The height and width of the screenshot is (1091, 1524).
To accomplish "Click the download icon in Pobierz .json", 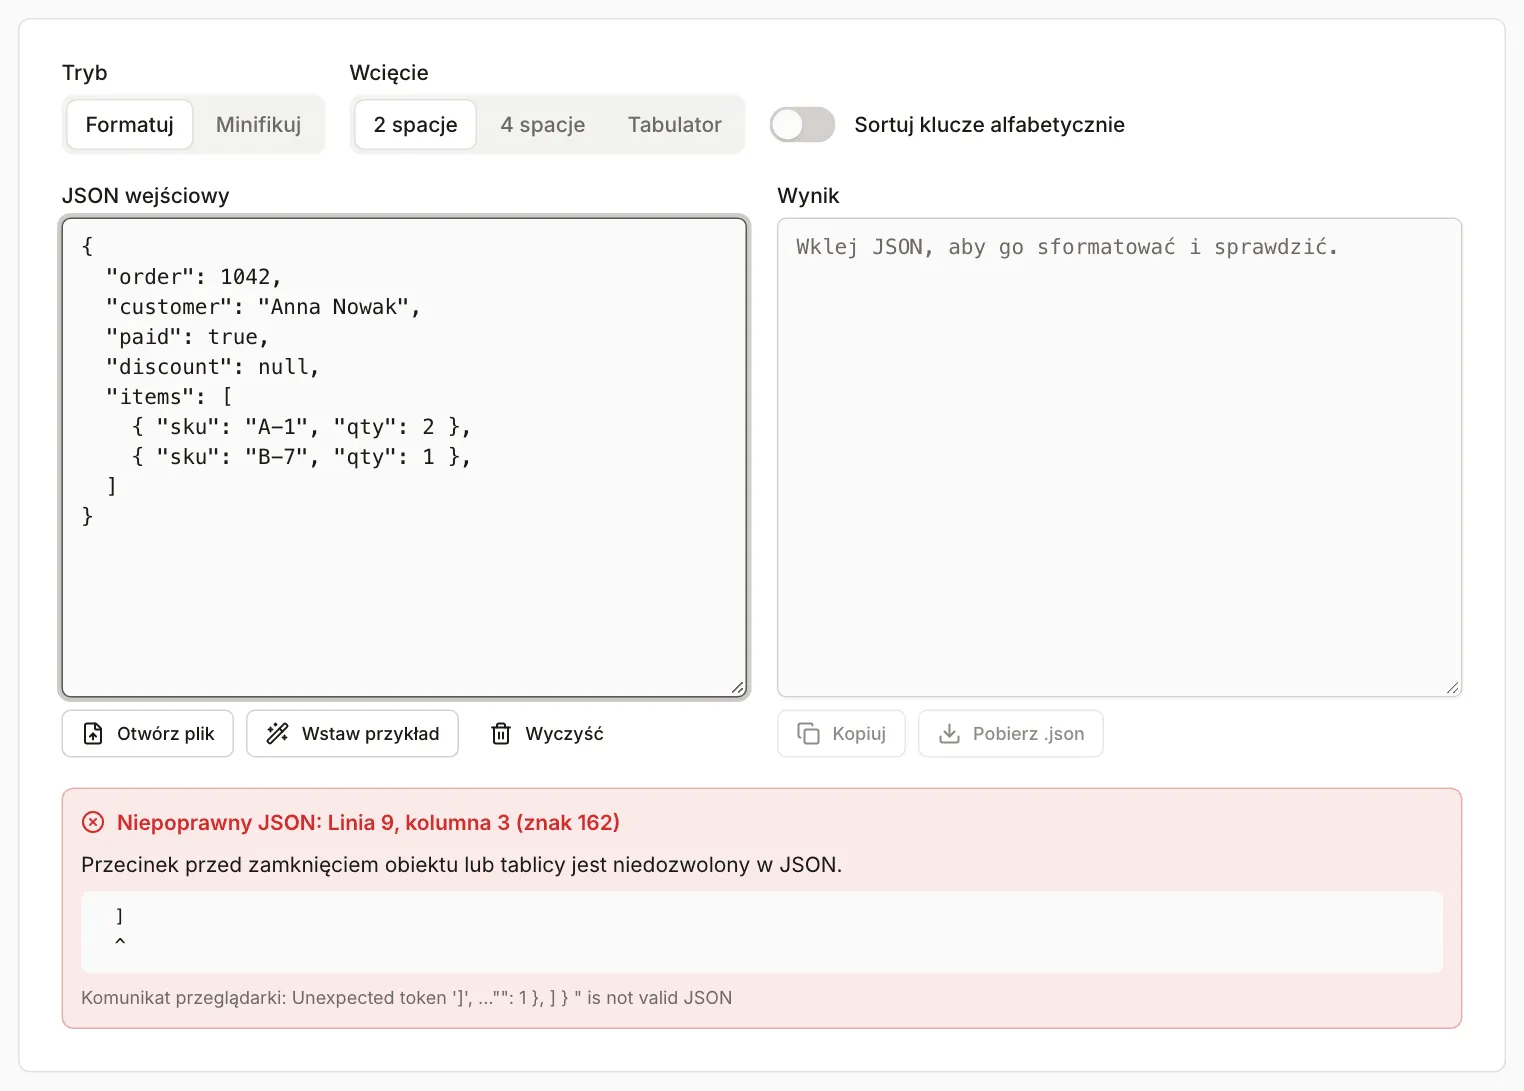I will click(949, 734).
